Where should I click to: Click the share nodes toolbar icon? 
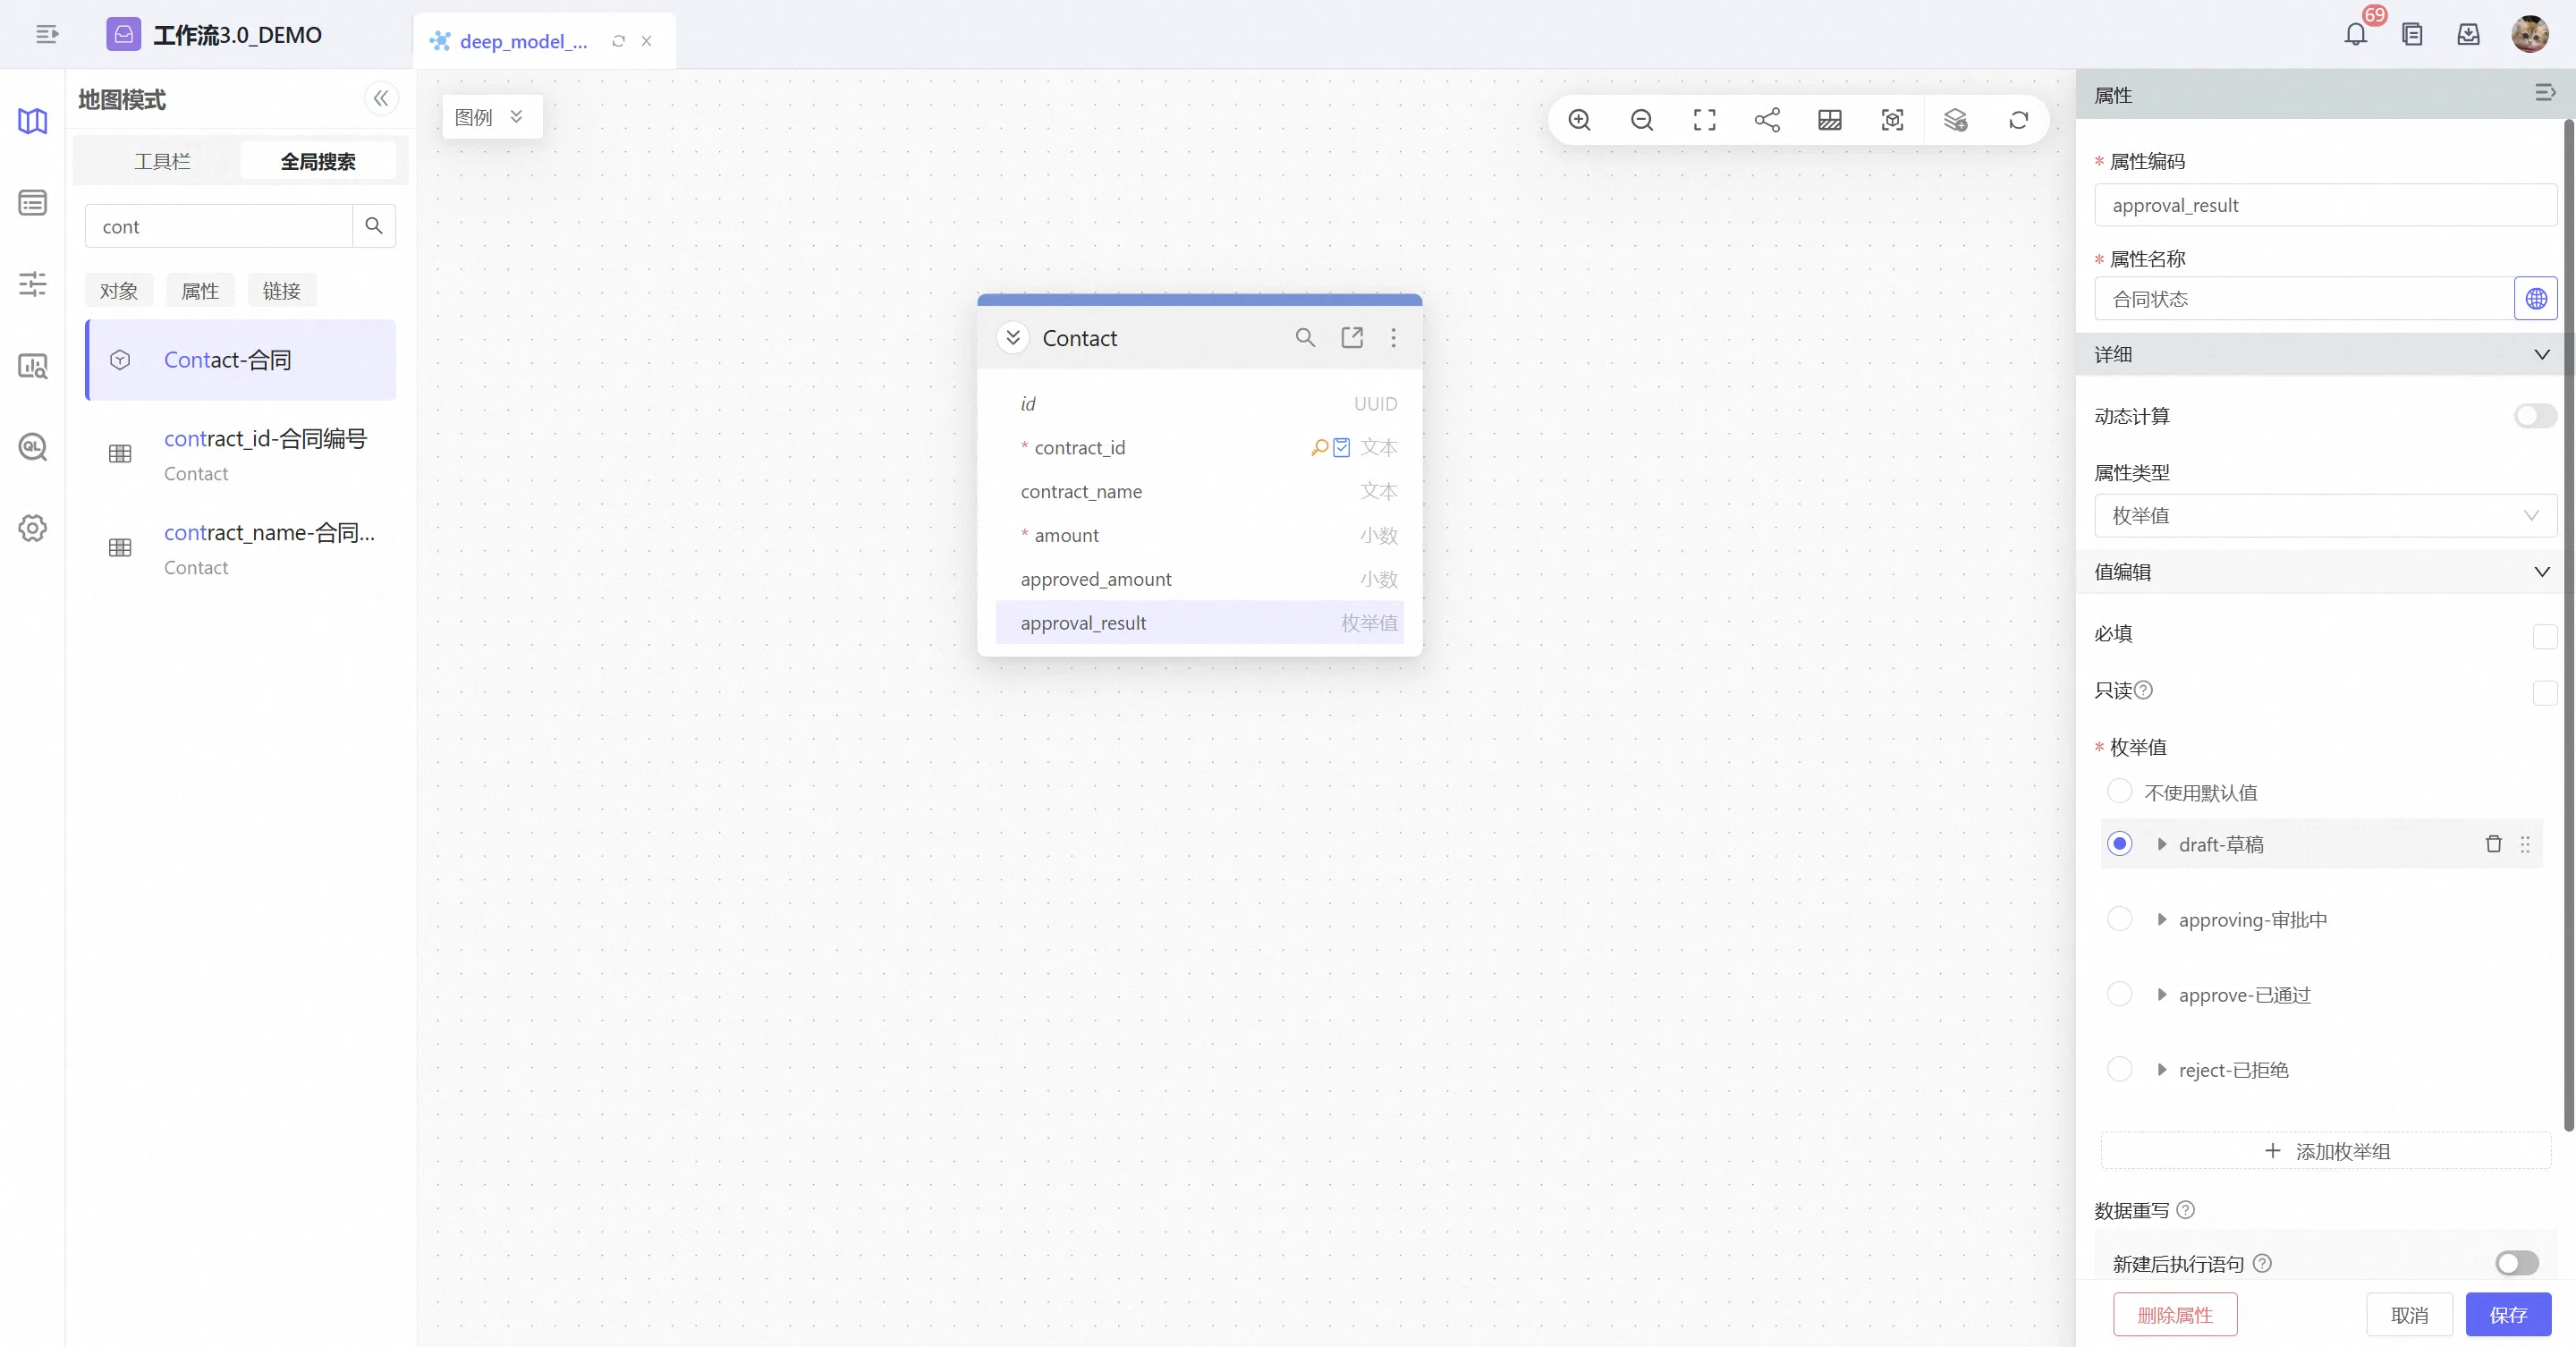tap(1767, 120)
